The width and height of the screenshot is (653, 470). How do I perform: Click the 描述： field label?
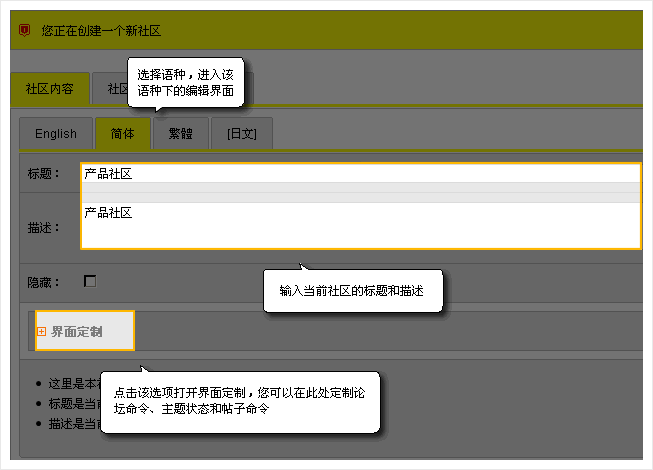tap(44, 227)
